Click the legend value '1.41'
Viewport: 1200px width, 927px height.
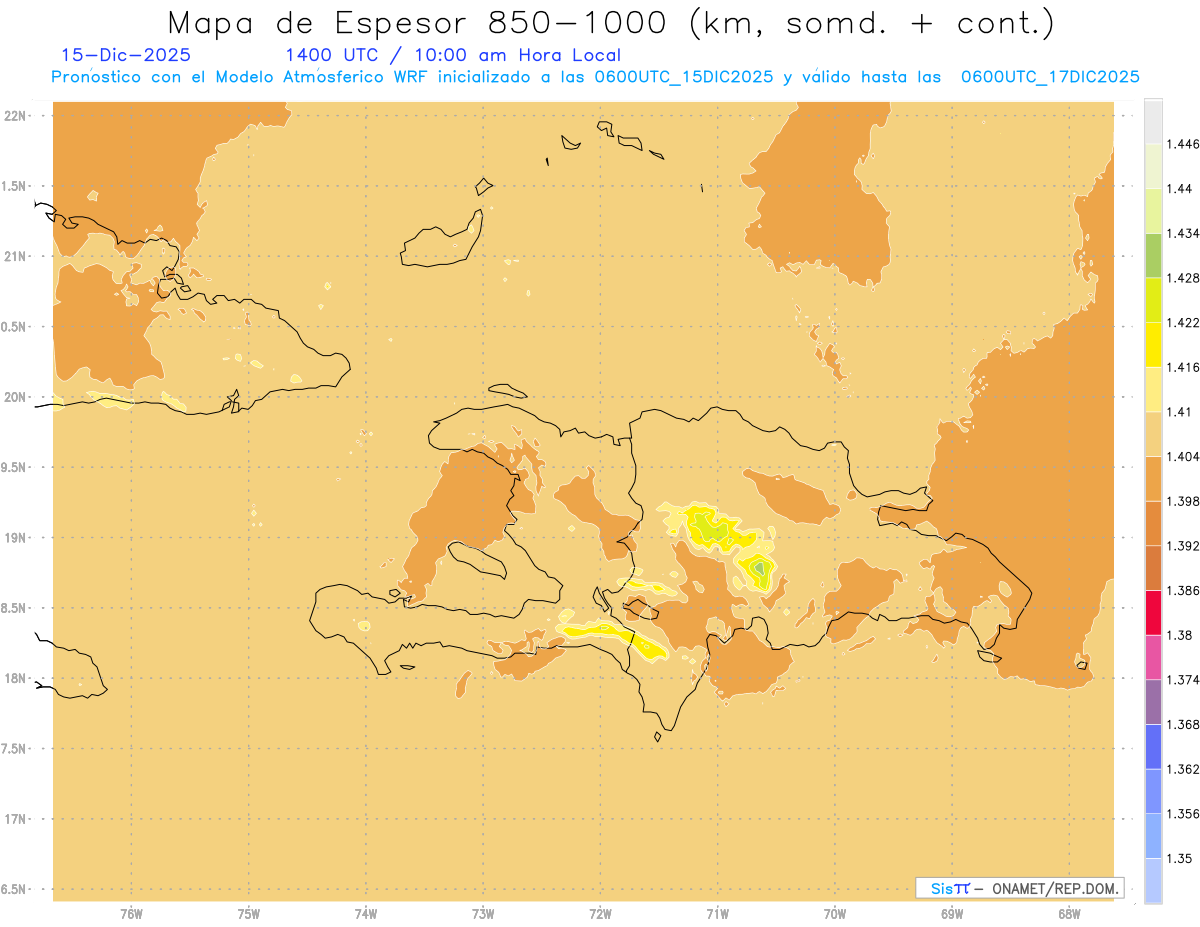coord(1180,412)
